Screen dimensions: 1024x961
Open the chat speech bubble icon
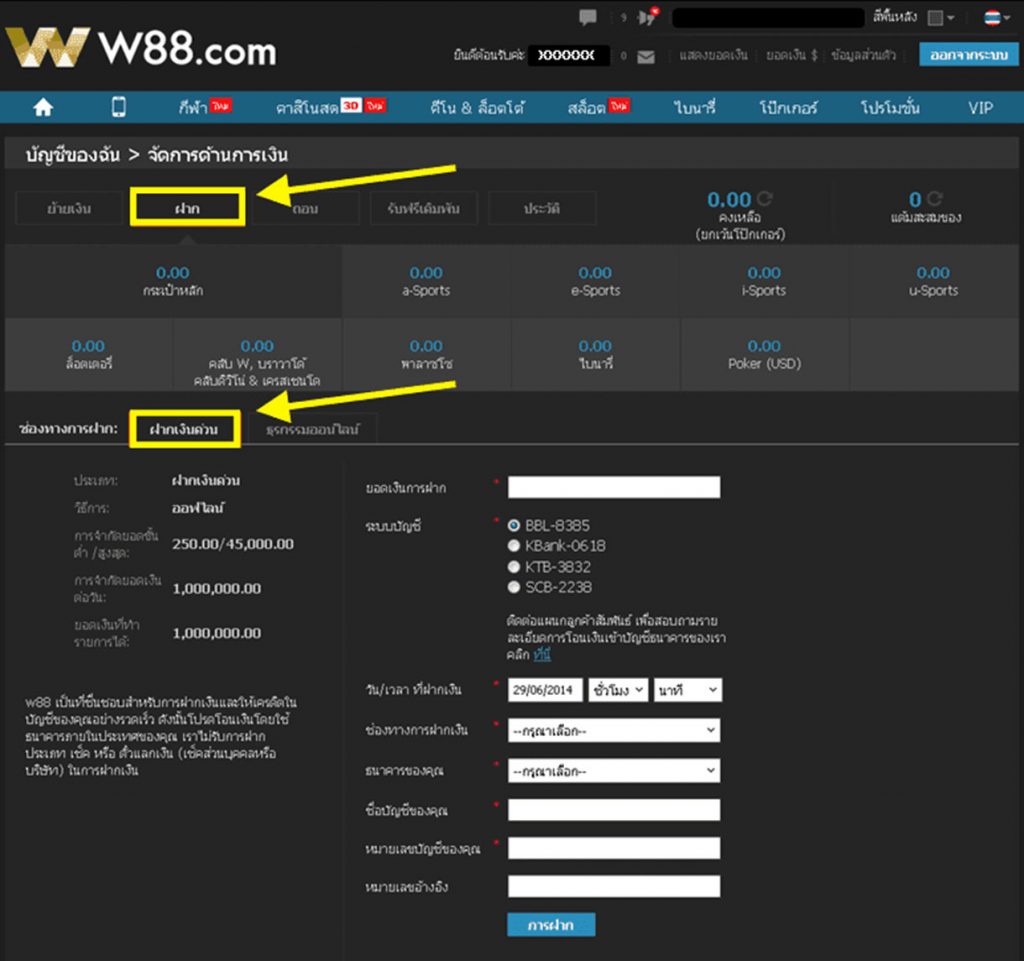pyautogui.click(x=588, y=17)
